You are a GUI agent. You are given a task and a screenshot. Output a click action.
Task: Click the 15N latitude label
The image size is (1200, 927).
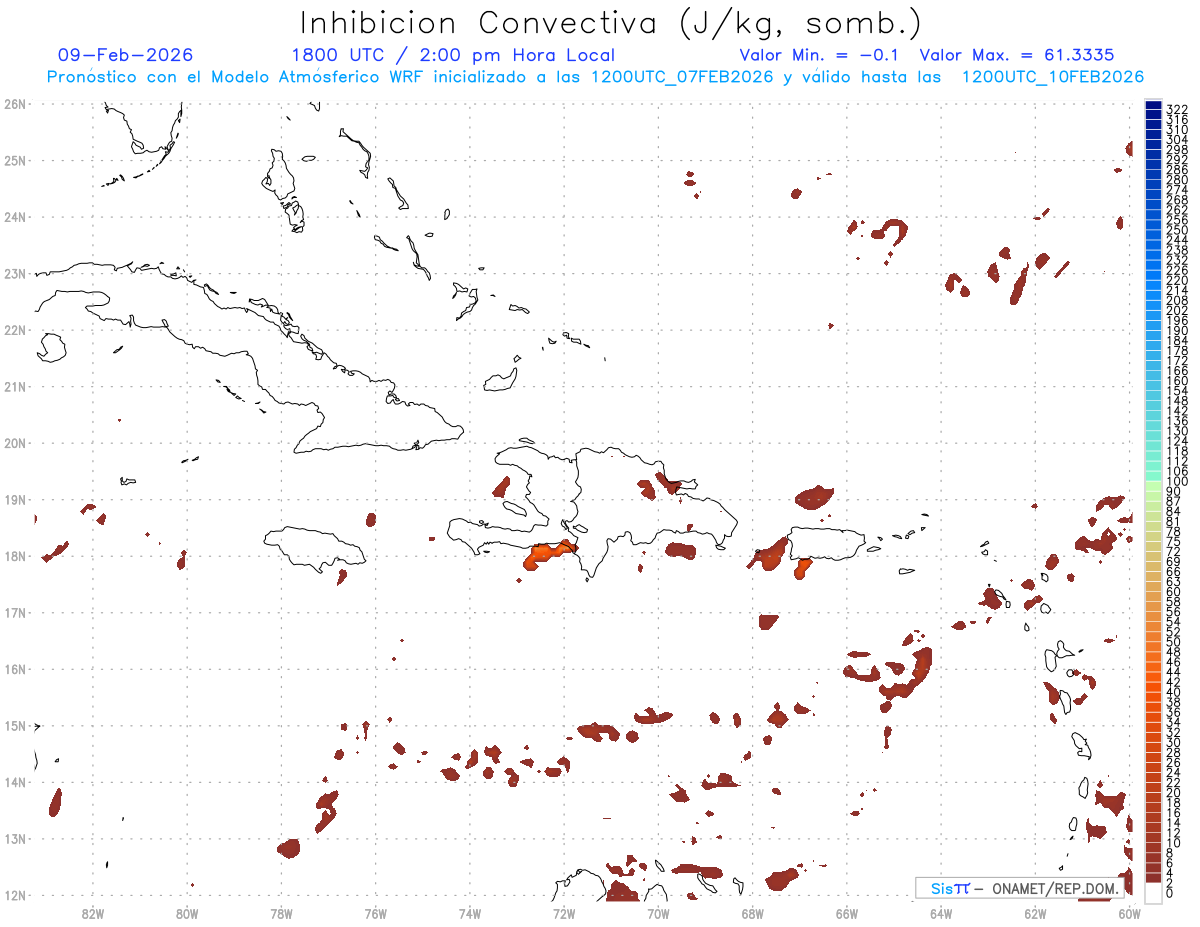pos(15,725)
